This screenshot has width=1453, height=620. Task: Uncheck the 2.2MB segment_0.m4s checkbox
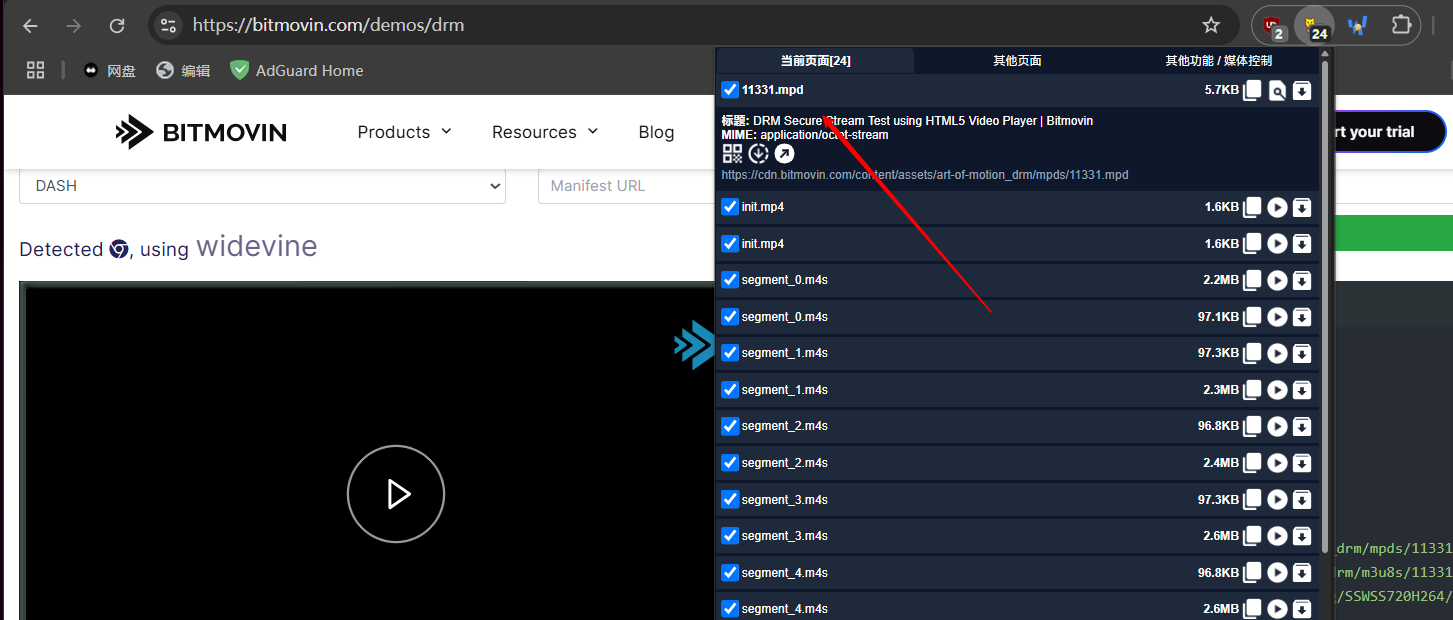pos(730,280)
